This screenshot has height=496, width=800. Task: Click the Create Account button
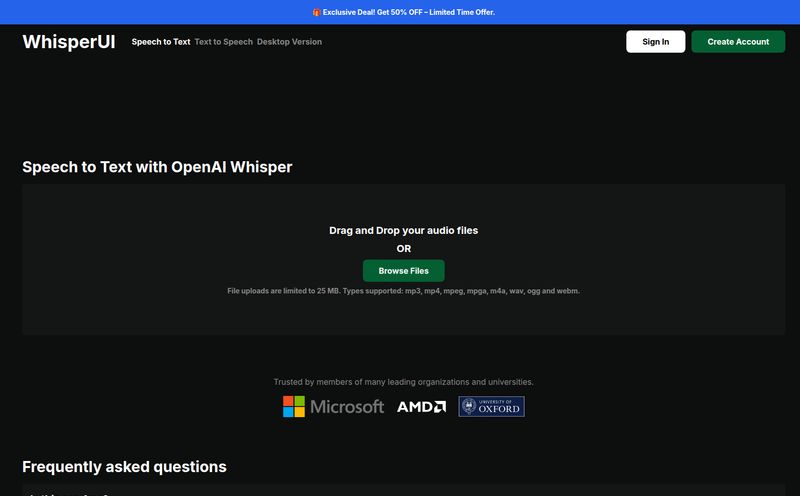738,42
